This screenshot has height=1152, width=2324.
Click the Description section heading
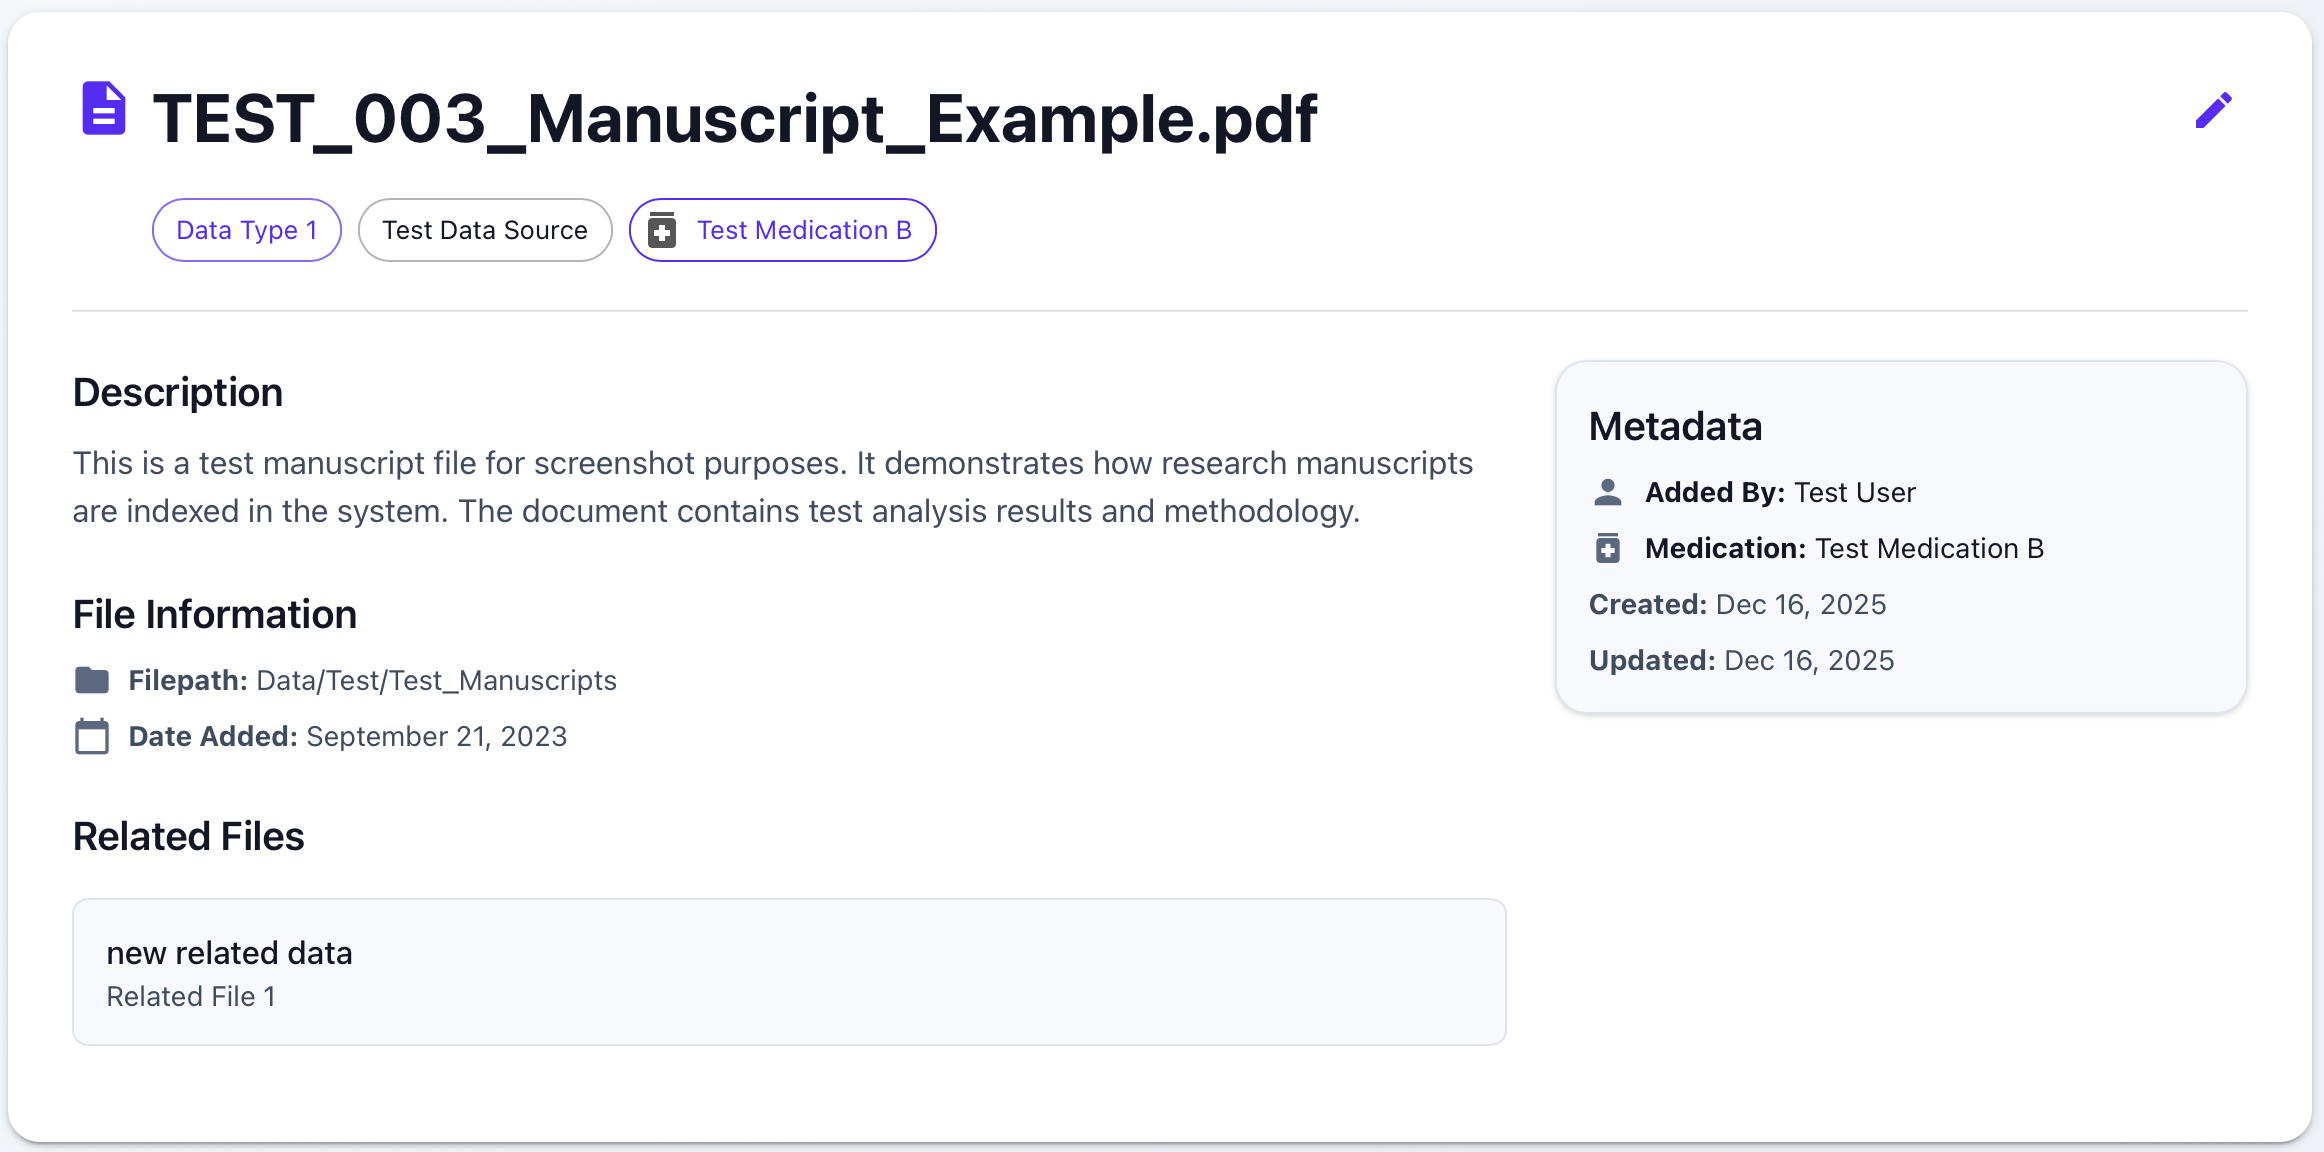[x=177, y=392]
